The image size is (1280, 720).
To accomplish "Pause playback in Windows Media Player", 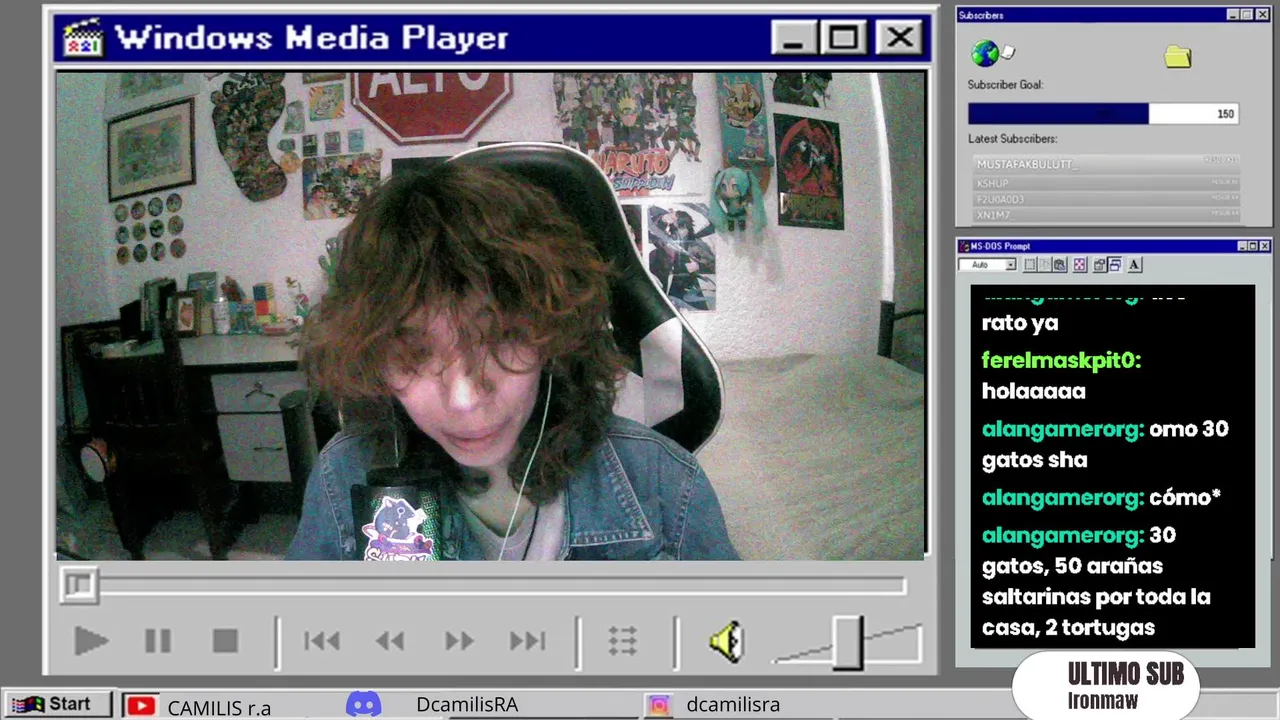I will tap(158, 641).
